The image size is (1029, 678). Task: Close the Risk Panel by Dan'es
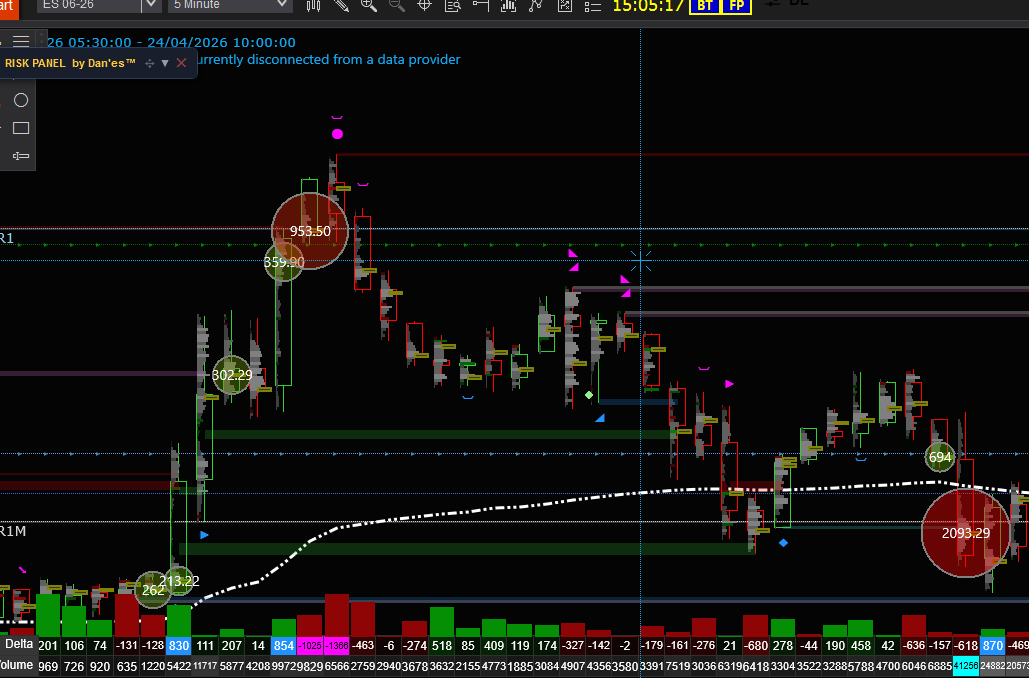(181, 63)
